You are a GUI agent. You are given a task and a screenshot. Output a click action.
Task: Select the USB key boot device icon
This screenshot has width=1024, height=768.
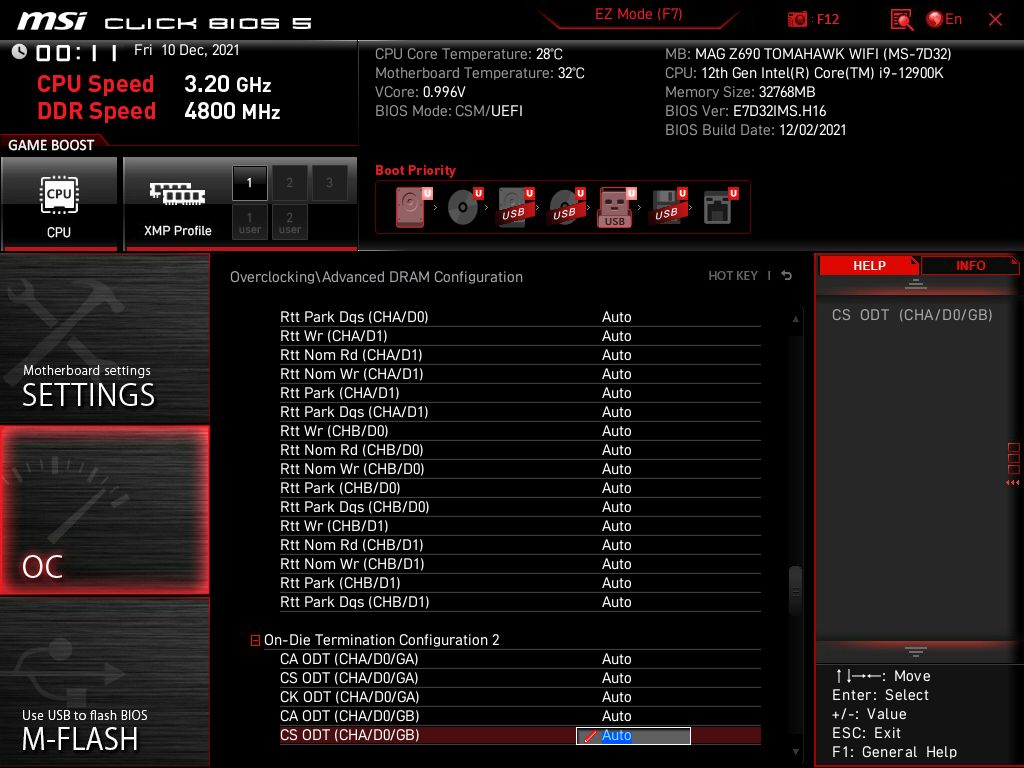point(617,207)
